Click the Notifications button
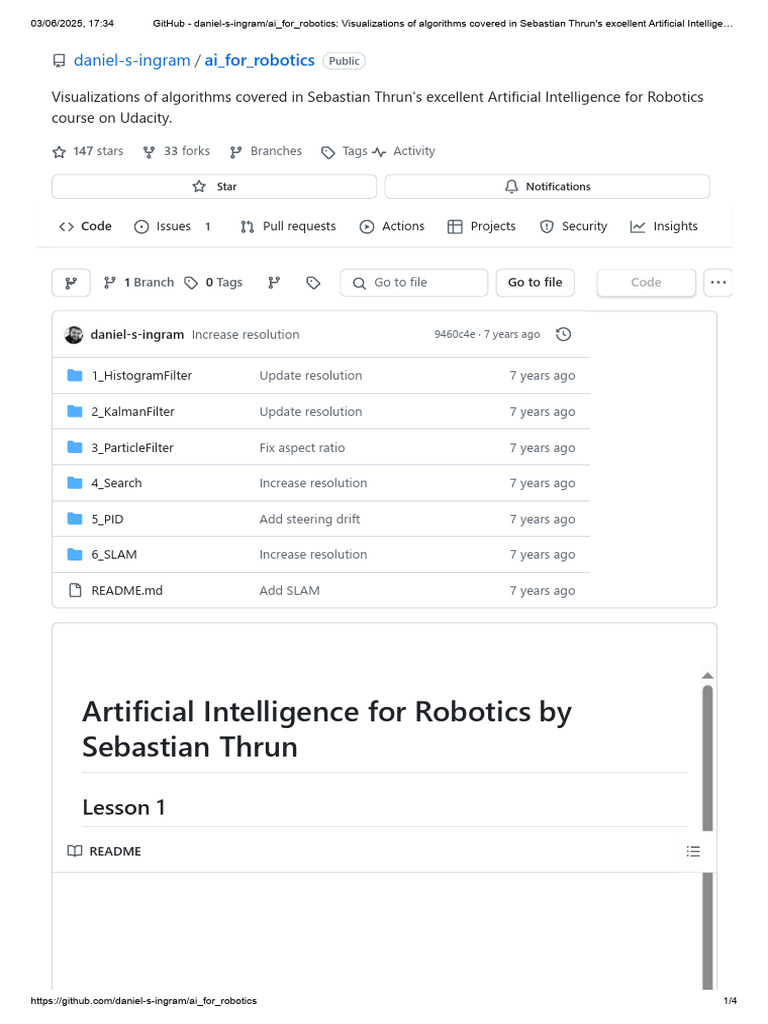768x1024 pixels. click(547, 187)
